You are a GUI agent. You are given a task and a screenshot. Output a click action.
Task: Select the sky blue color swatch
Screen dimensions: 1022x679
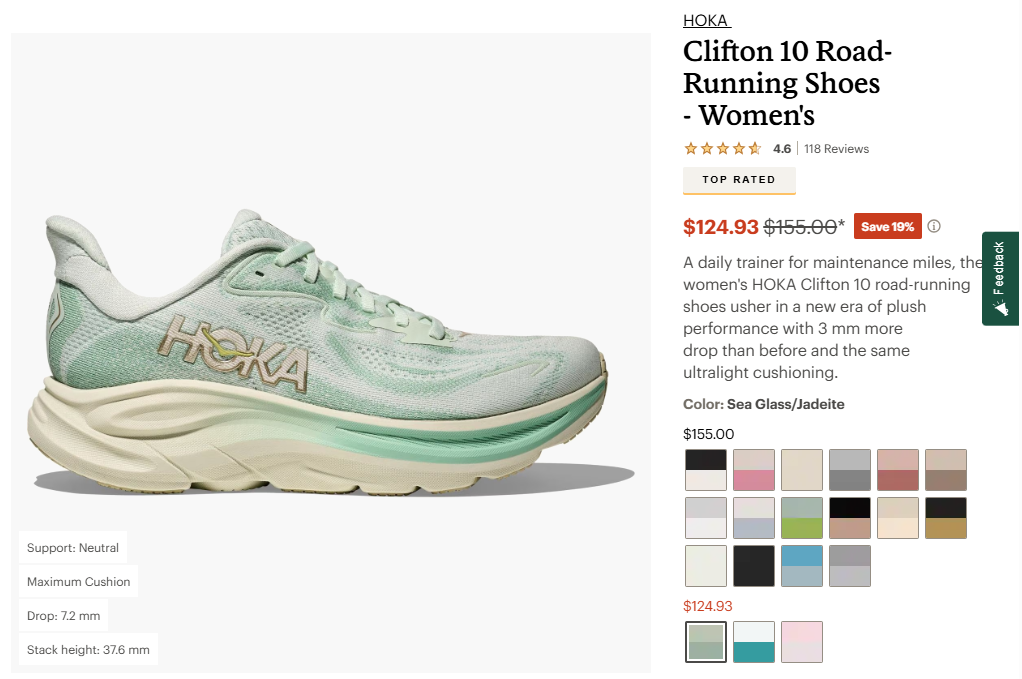pyautogui.click(x=802, y=566)
